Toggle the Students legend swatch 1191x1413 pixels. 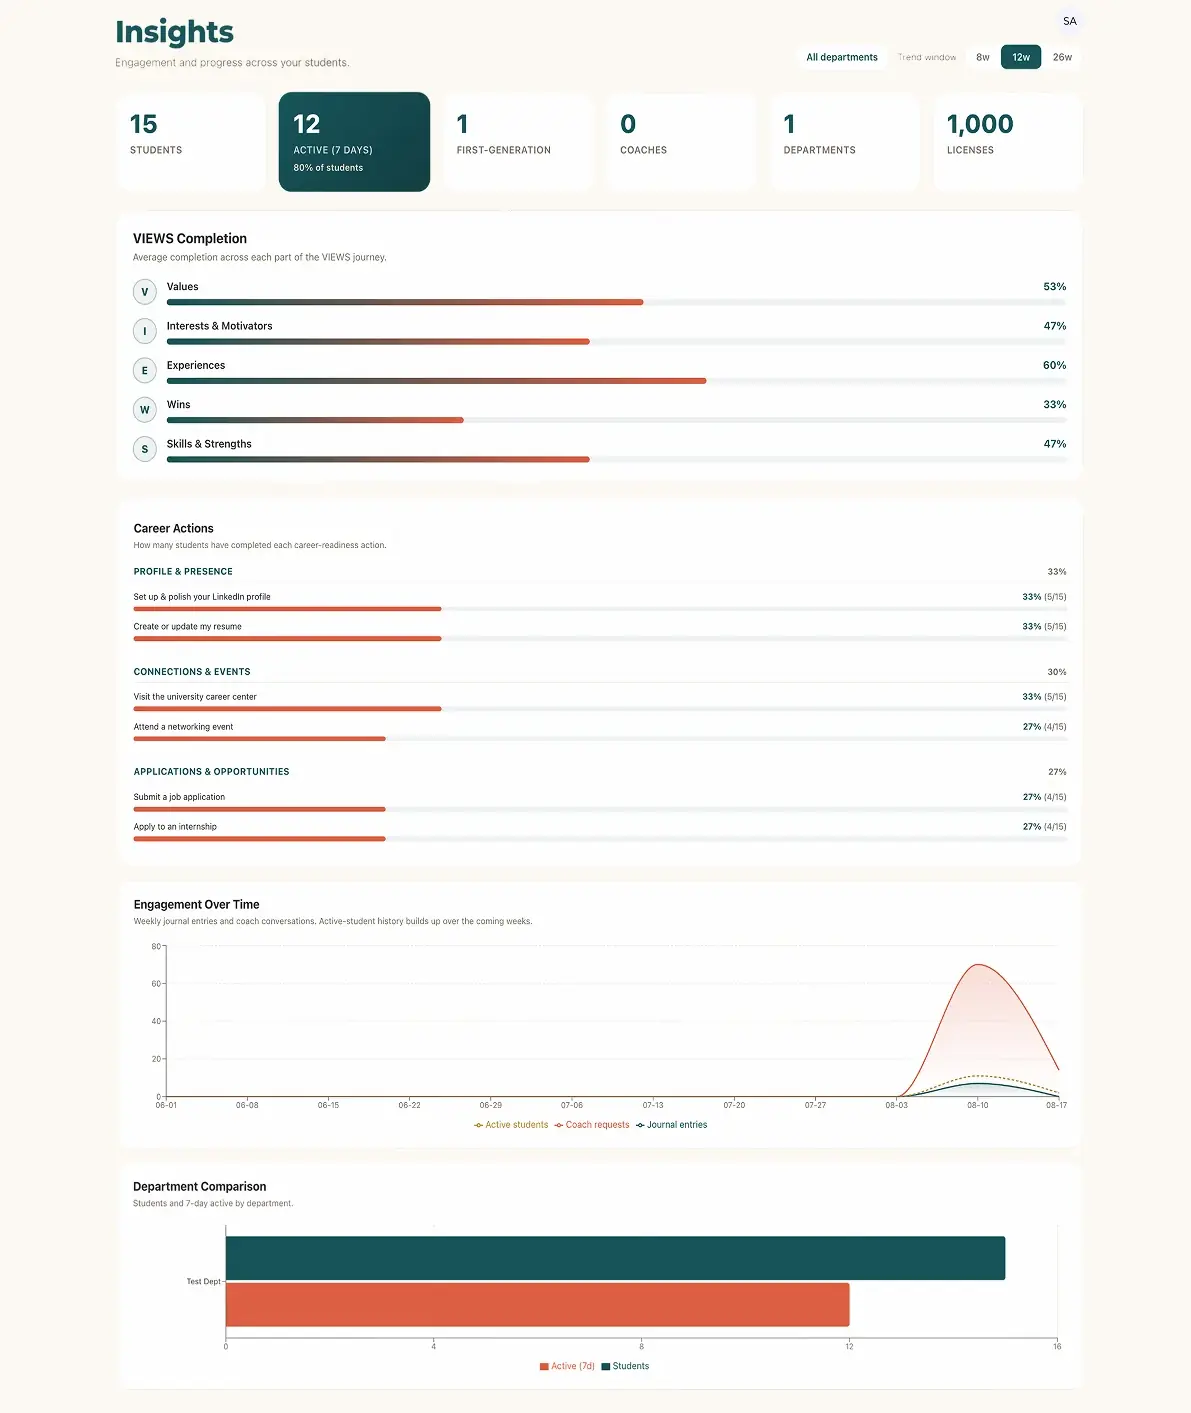605,1366
